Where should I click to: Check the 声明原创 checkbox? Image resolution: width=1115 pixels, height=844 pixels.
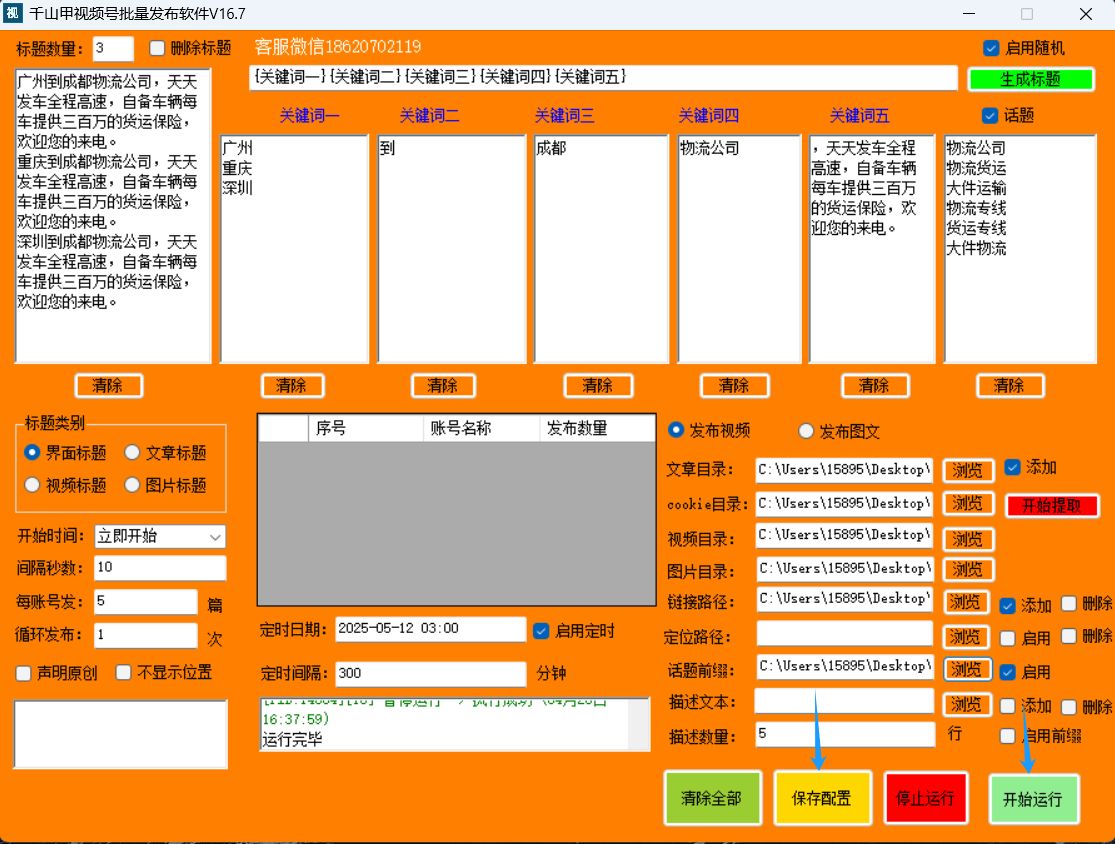[x=25, y=672]
